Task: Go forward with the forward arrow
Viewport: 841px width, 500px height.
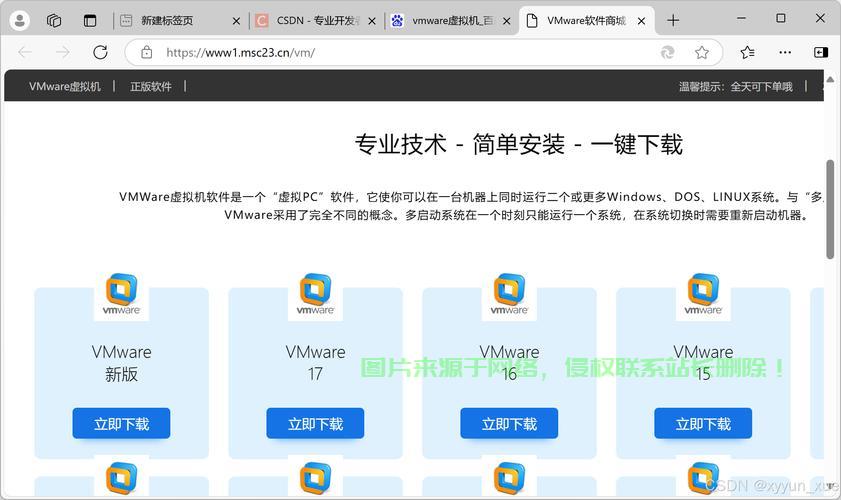Action: pos(63,52)
